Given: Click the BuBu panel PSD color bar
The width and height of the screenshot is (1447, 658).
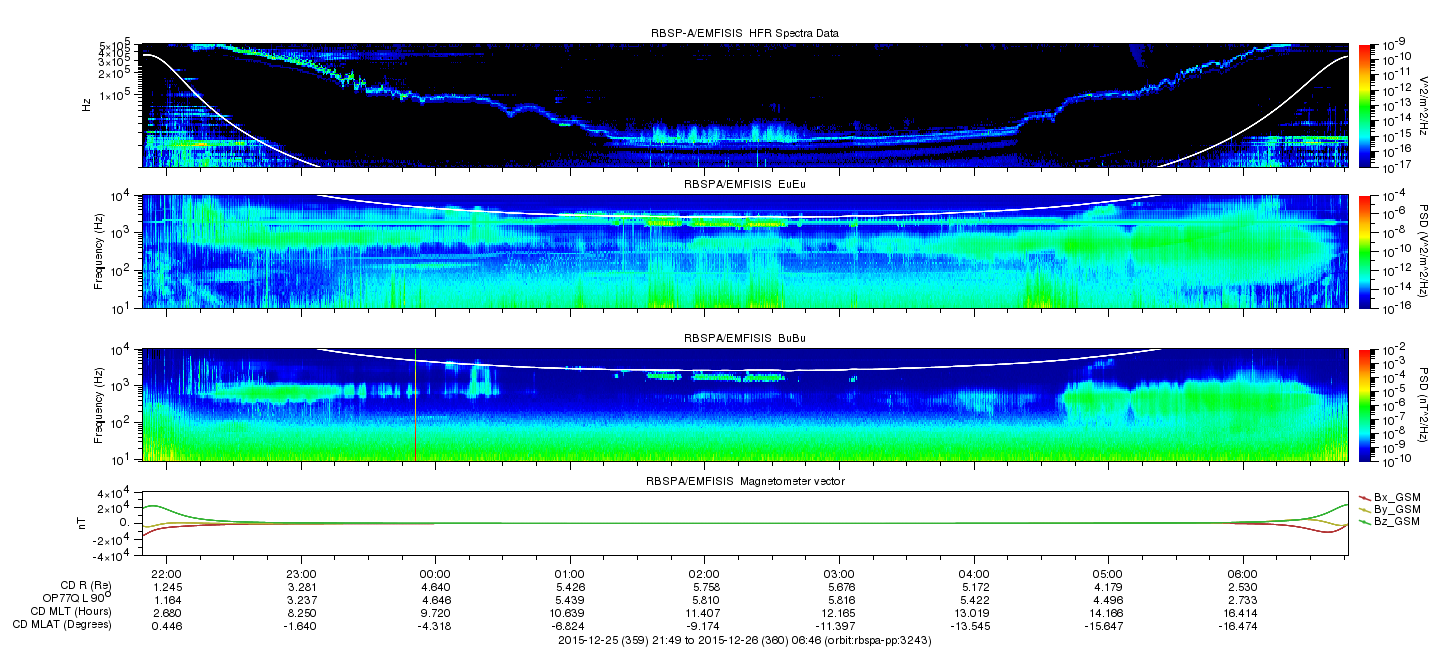Looking at the screenshot, I should [1365, 405].
